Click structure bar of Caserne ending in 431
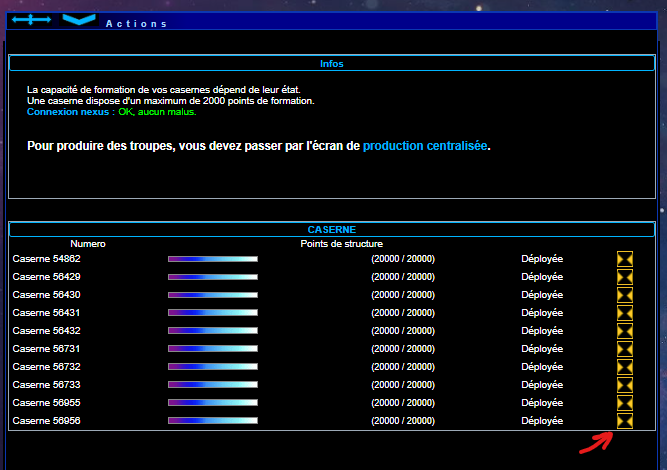The image size is (667, 470). point(213,313)
